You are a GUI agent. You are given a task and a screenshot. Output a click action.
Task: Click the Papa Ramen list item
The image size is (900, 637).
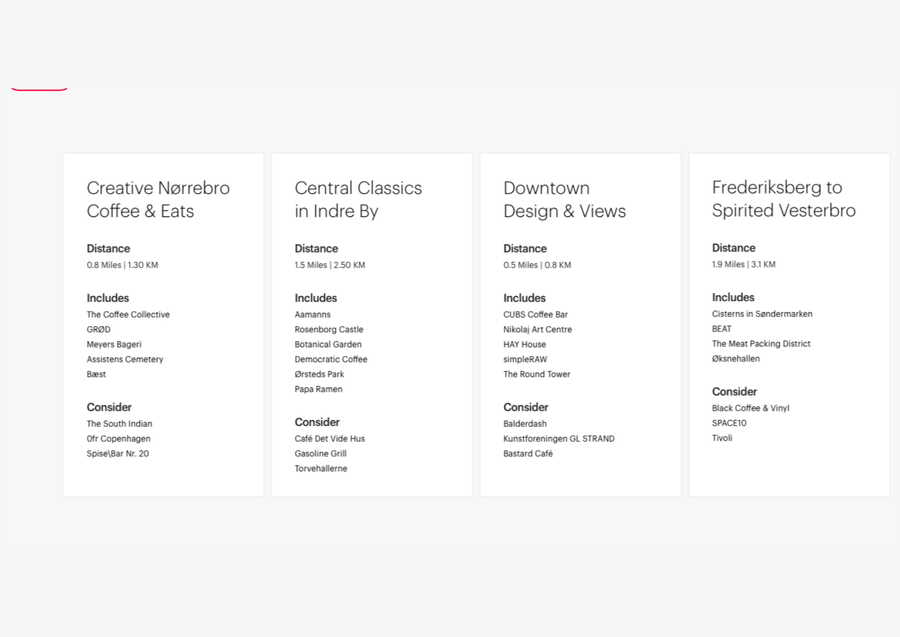(x=318, y=390)
